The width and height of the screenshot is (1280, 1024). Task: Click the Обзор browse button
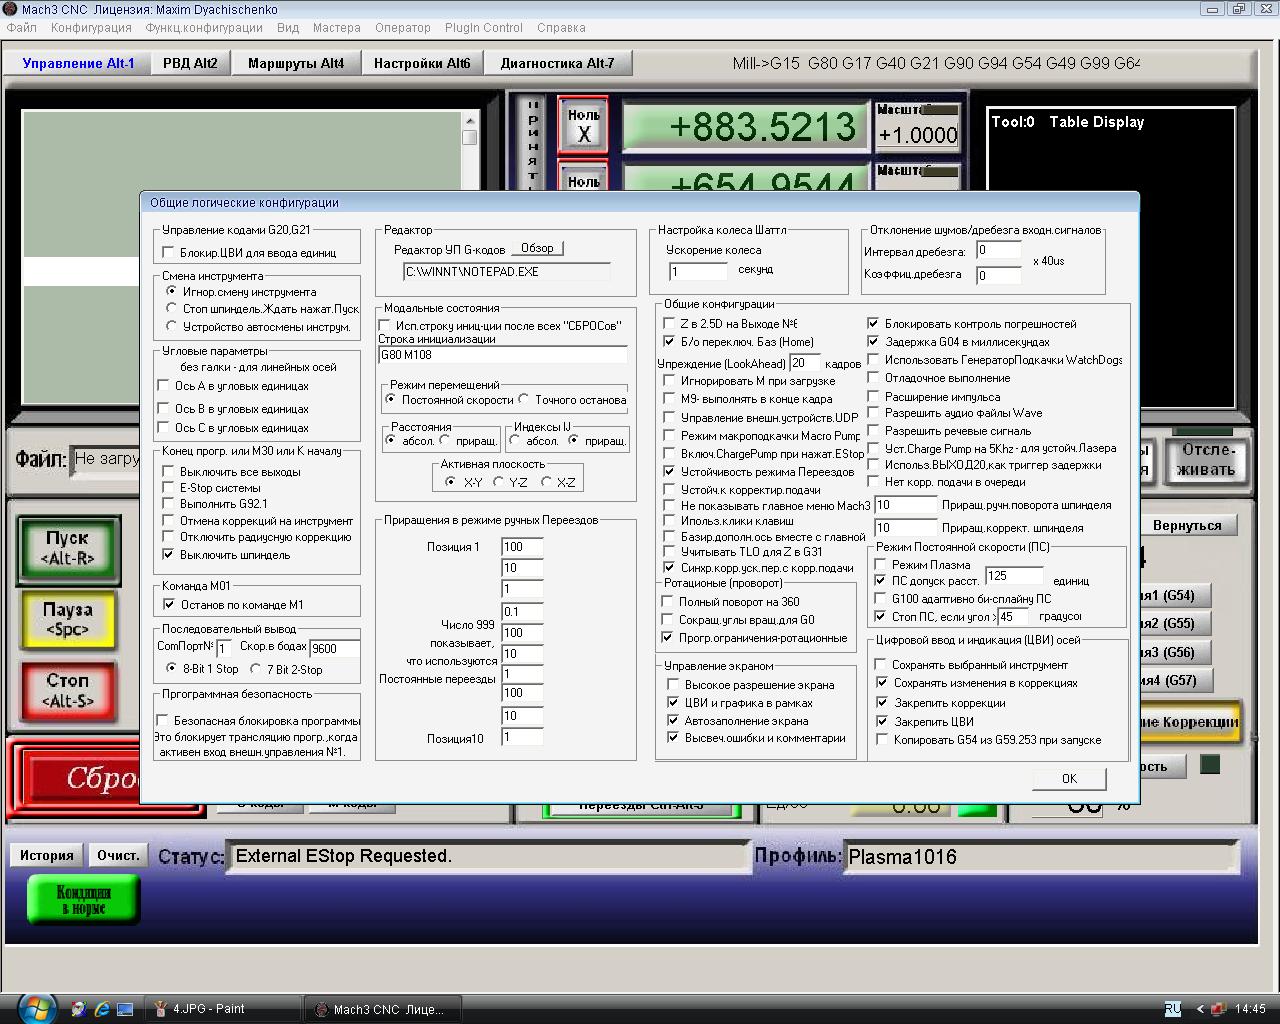point(537,248)
